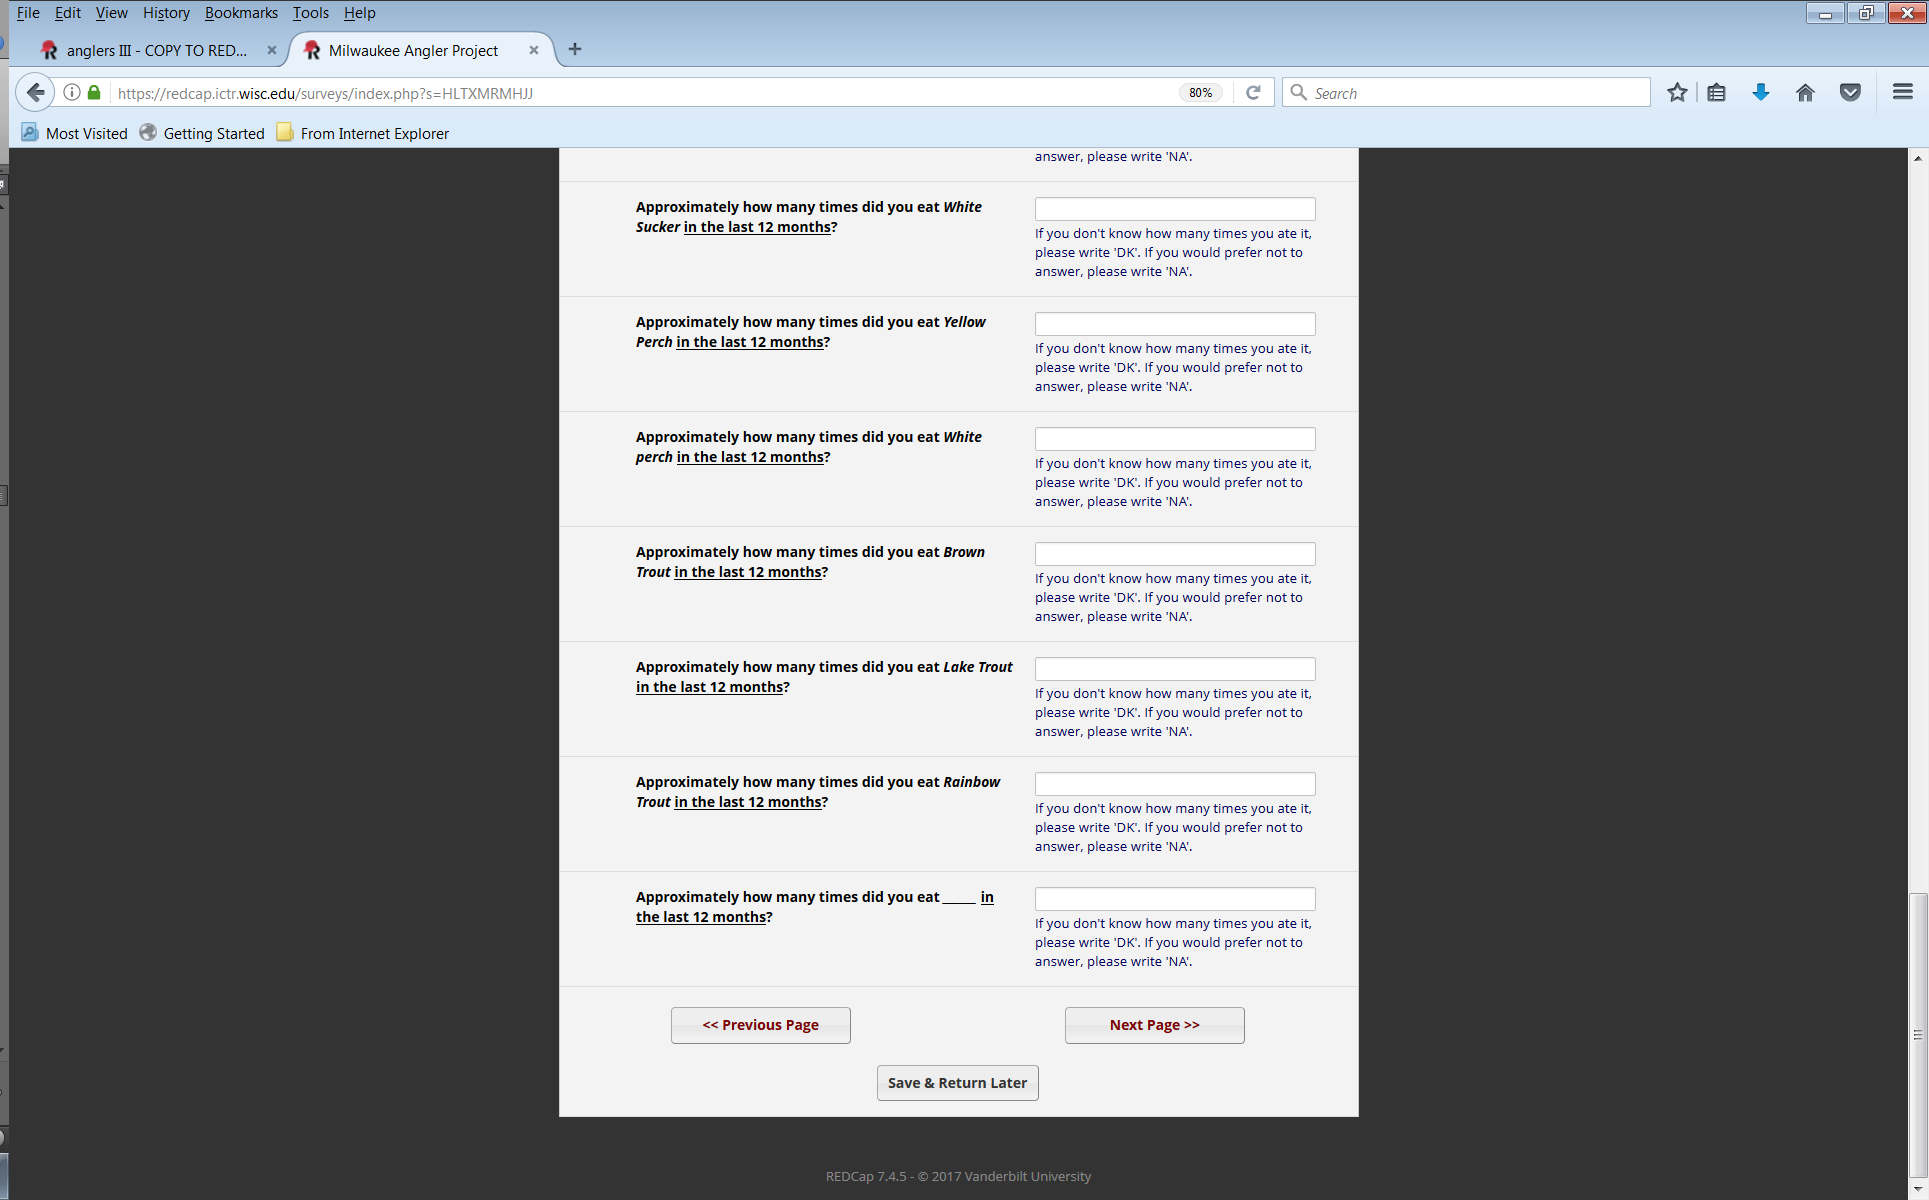Viewport: 1929px width, 1200px height.
Task: Open the bookmarks list icon
Action: [1717, 93]
